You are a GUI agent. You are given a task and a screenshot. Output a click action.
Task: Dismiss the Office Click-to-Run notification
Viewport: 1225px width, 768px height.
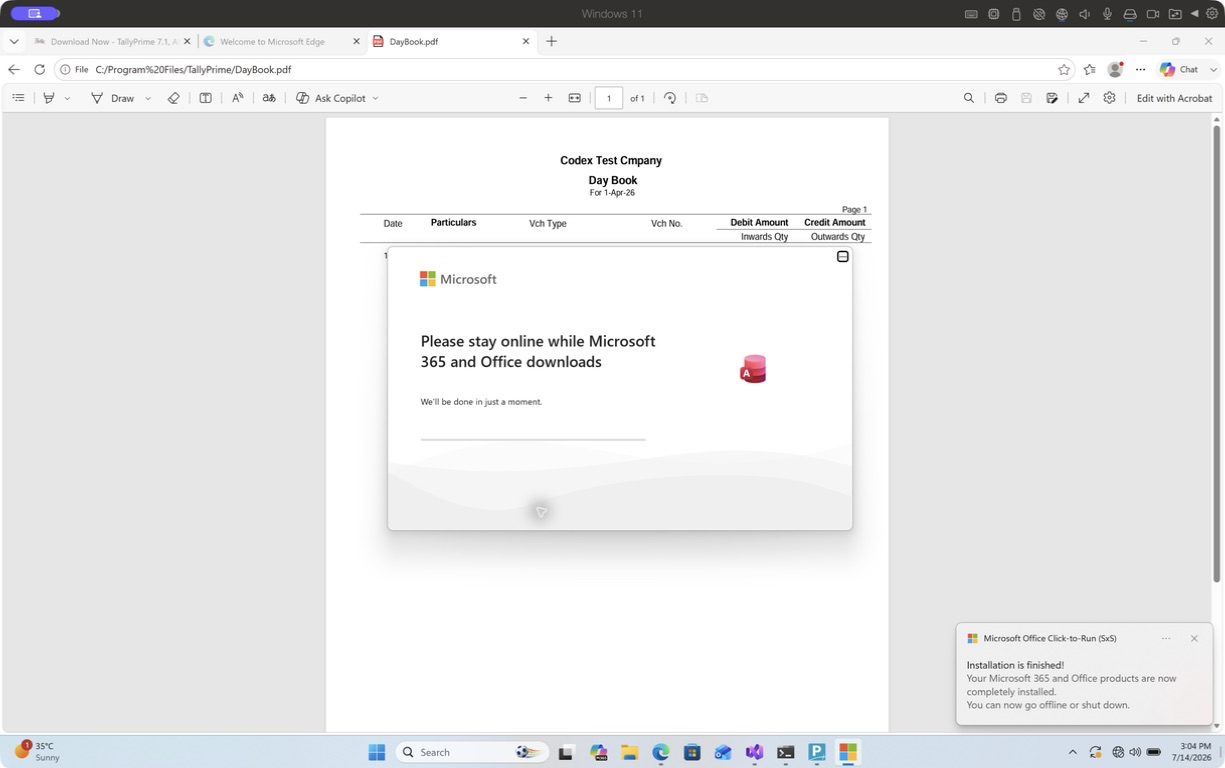pos(1194,638)
